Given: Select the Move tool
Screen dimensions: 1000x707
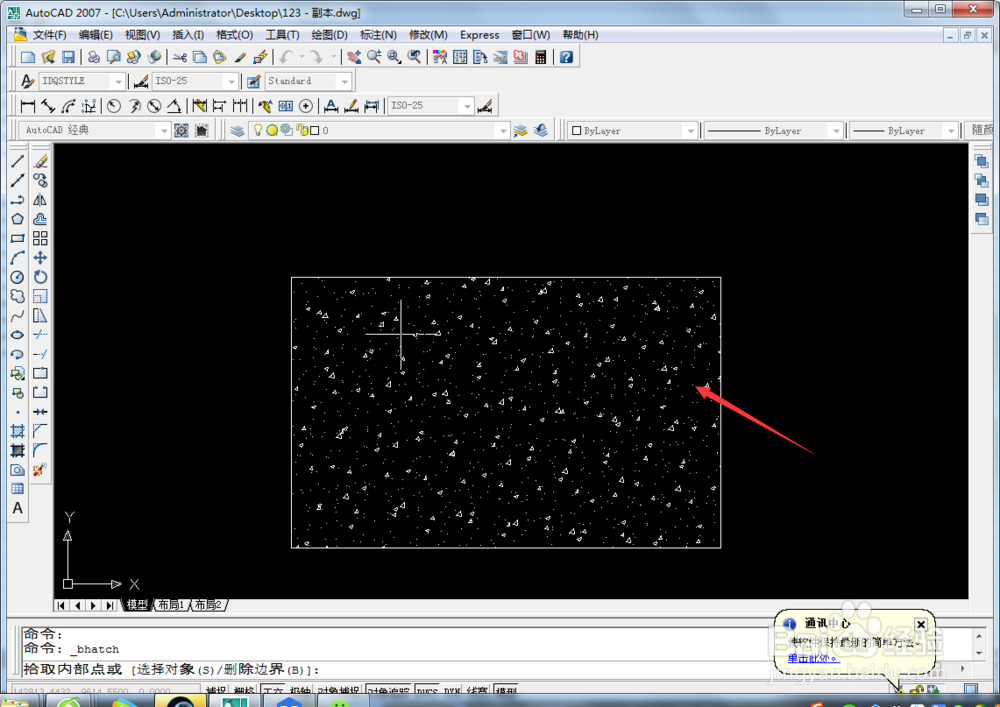Looking at the screenshot, I should (x=40, y=258).
